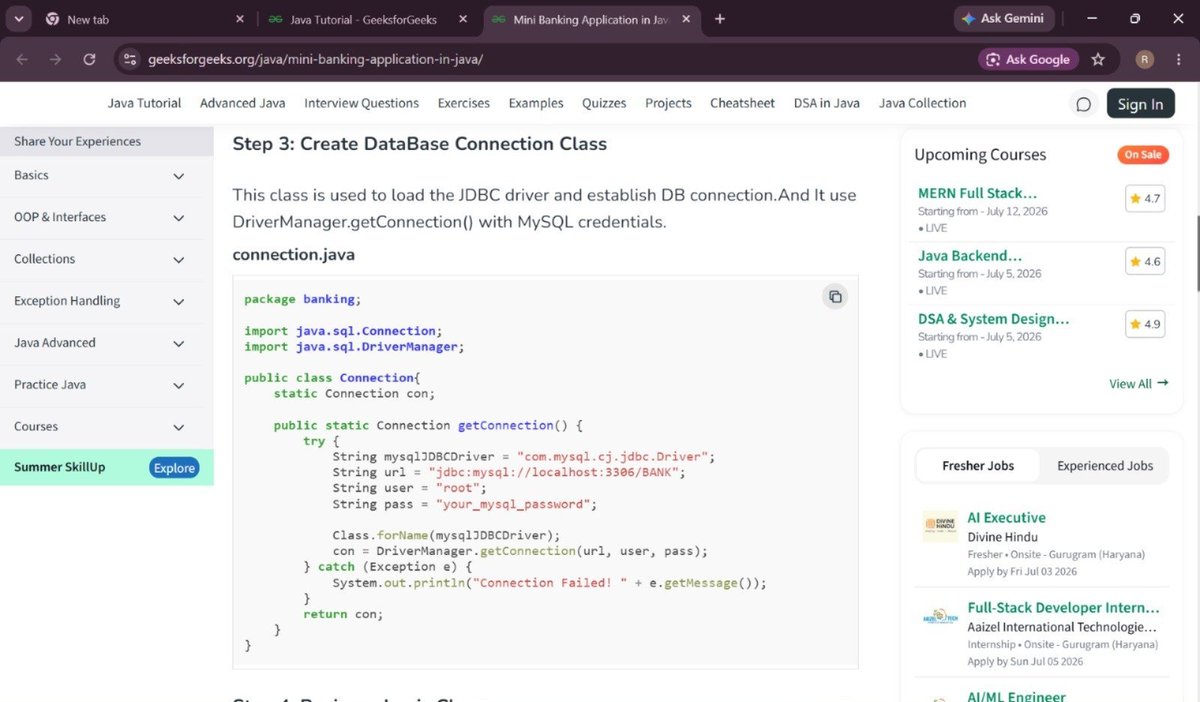Open Exercises in the nav bar
The width and height of the screenshot is (1200, 702).
(464, 103)
